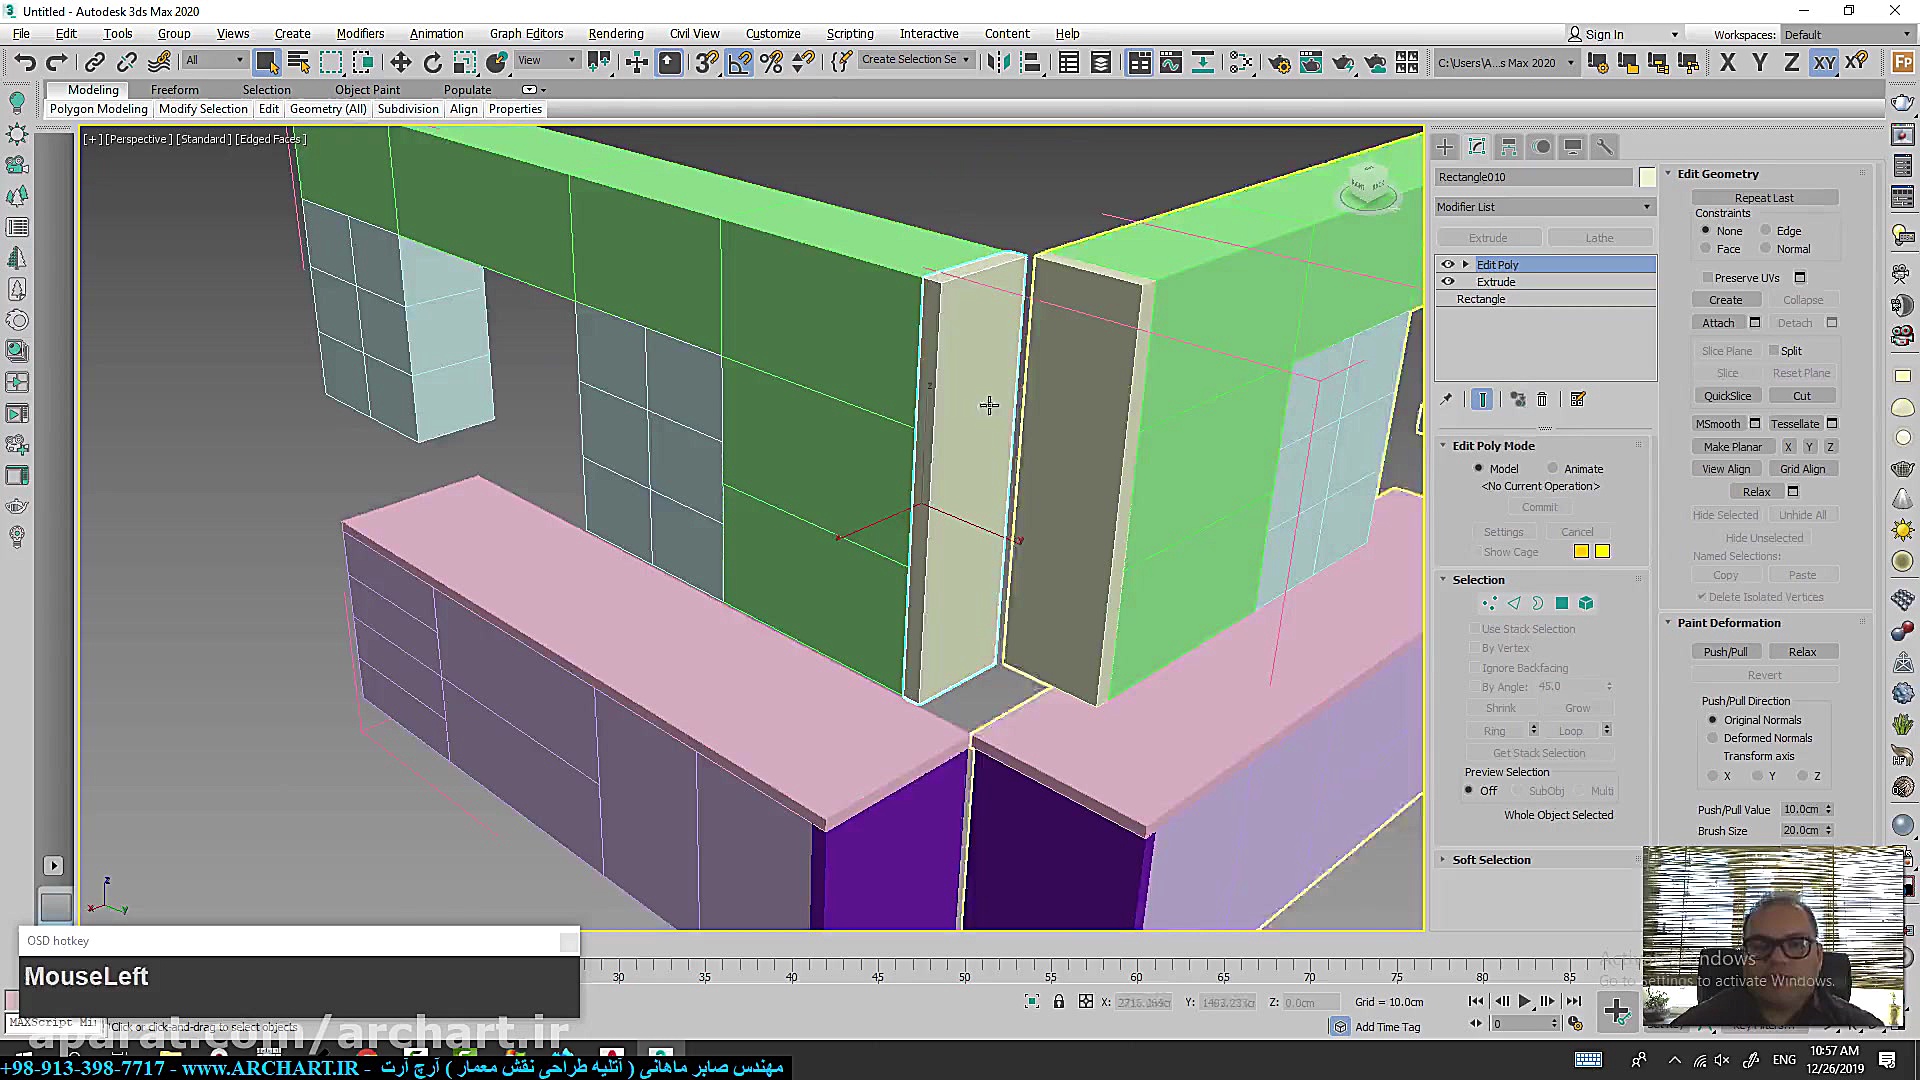The width and height of the screenshot is (1920, 1080).
Task: Select Vertex sub-object level icon
Action: click(1489, 603)
